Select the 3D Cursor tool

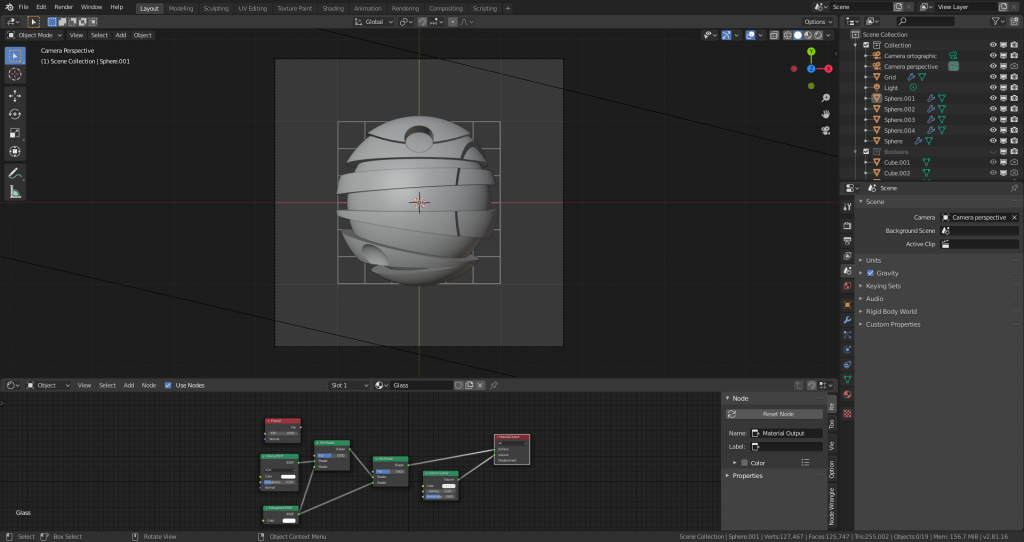point(15,74)
